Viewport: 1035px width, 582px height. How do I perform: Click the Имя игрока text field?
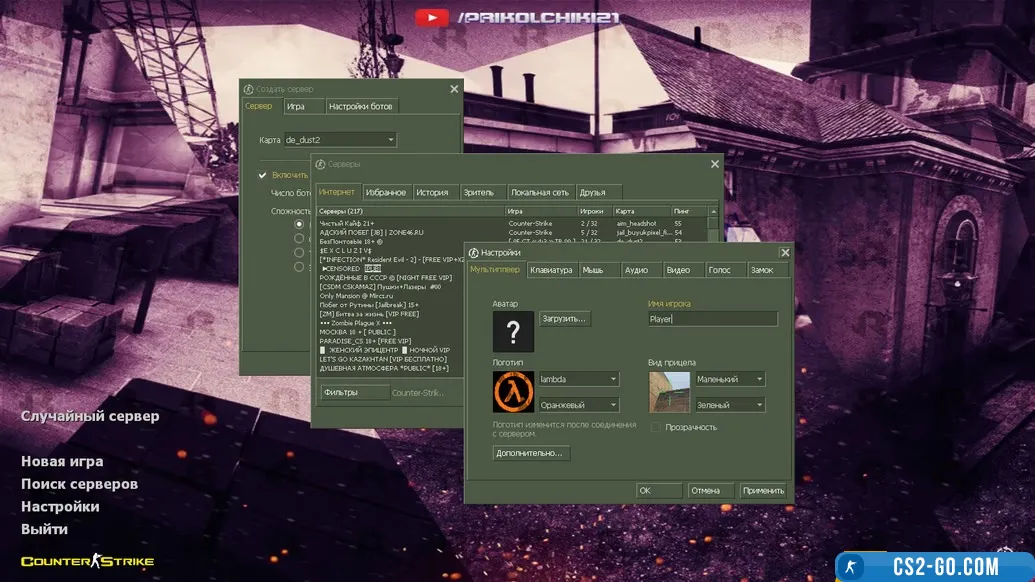pos(712,319)
